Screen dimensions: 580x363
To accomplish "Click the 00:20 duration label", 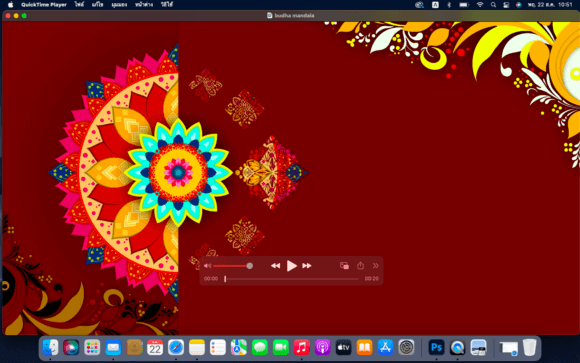I will coord(371,279).
